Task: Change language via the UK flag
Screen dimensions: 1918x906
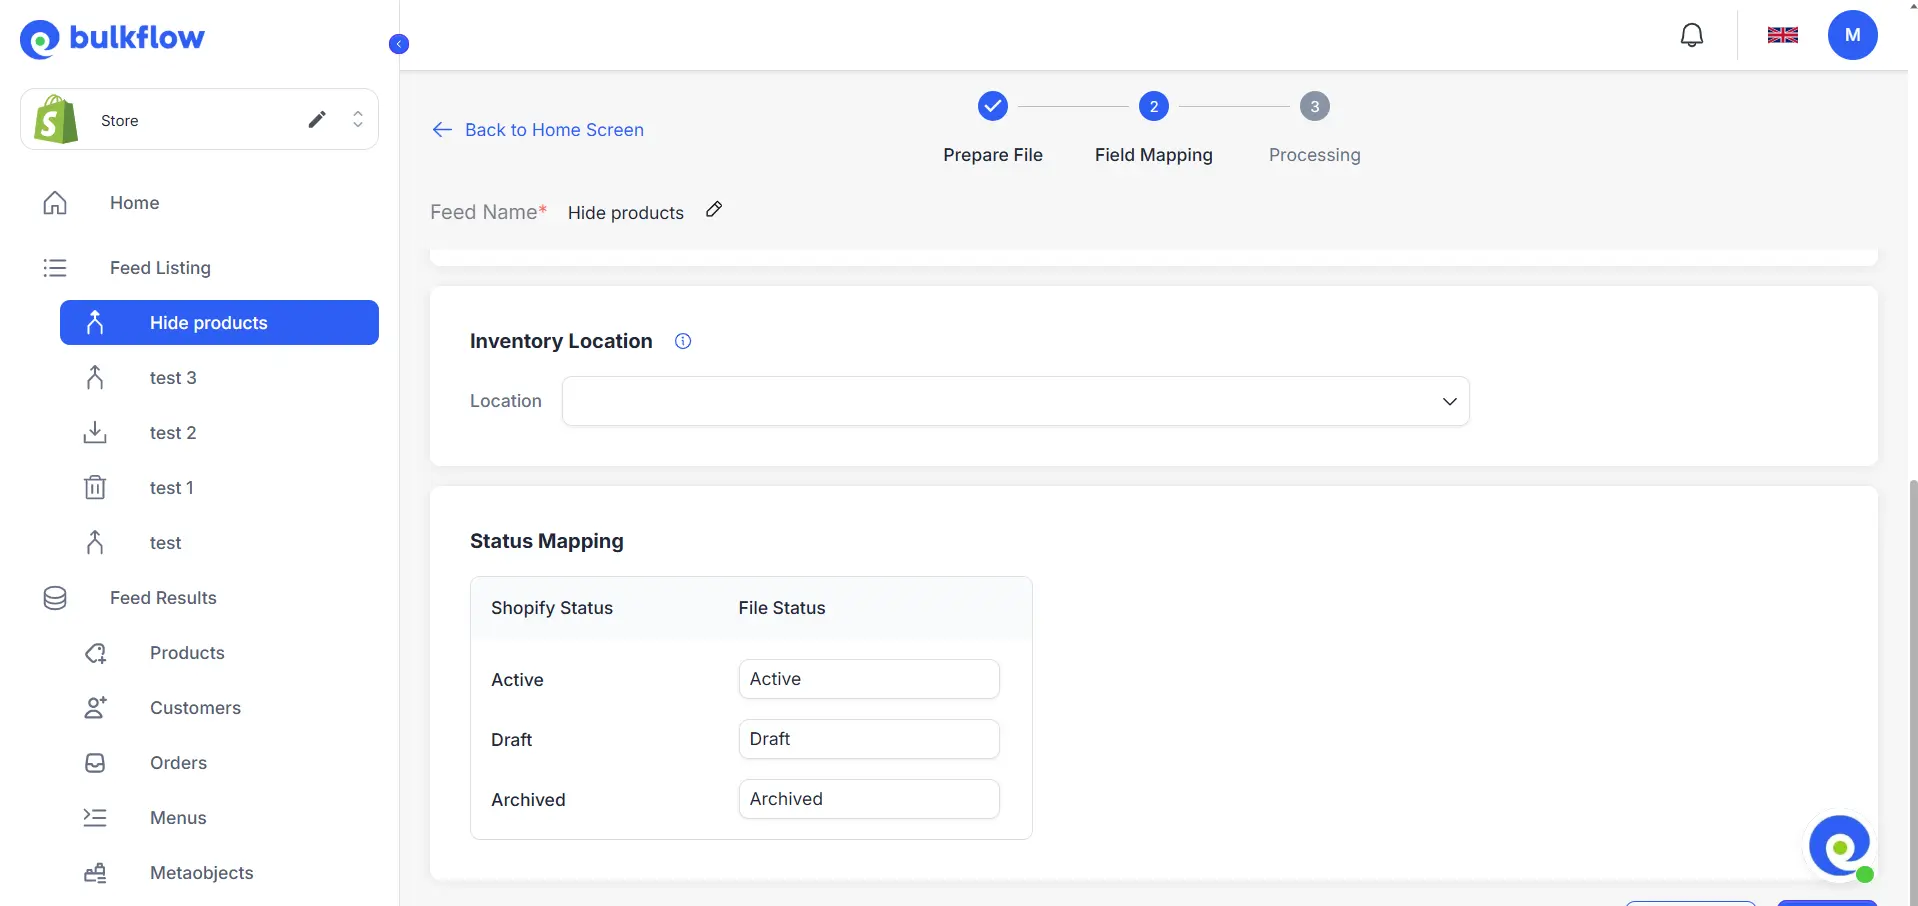Action: pos(1782,34)
